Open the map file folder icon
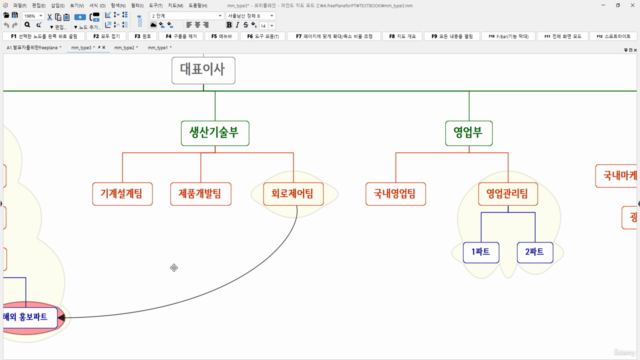This screenshot has height=360, width=640. coord(6,16)
